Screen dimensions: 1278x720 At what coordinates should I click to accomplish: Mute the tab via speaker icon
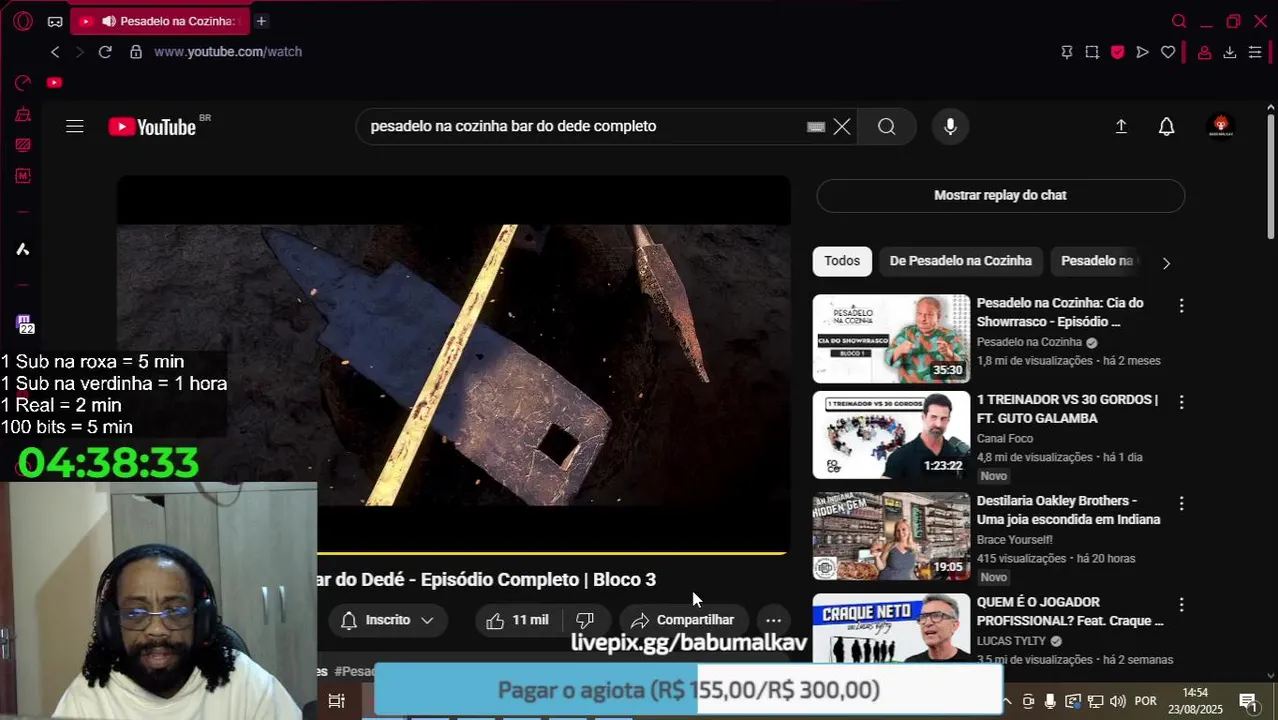tap(108, 21)
